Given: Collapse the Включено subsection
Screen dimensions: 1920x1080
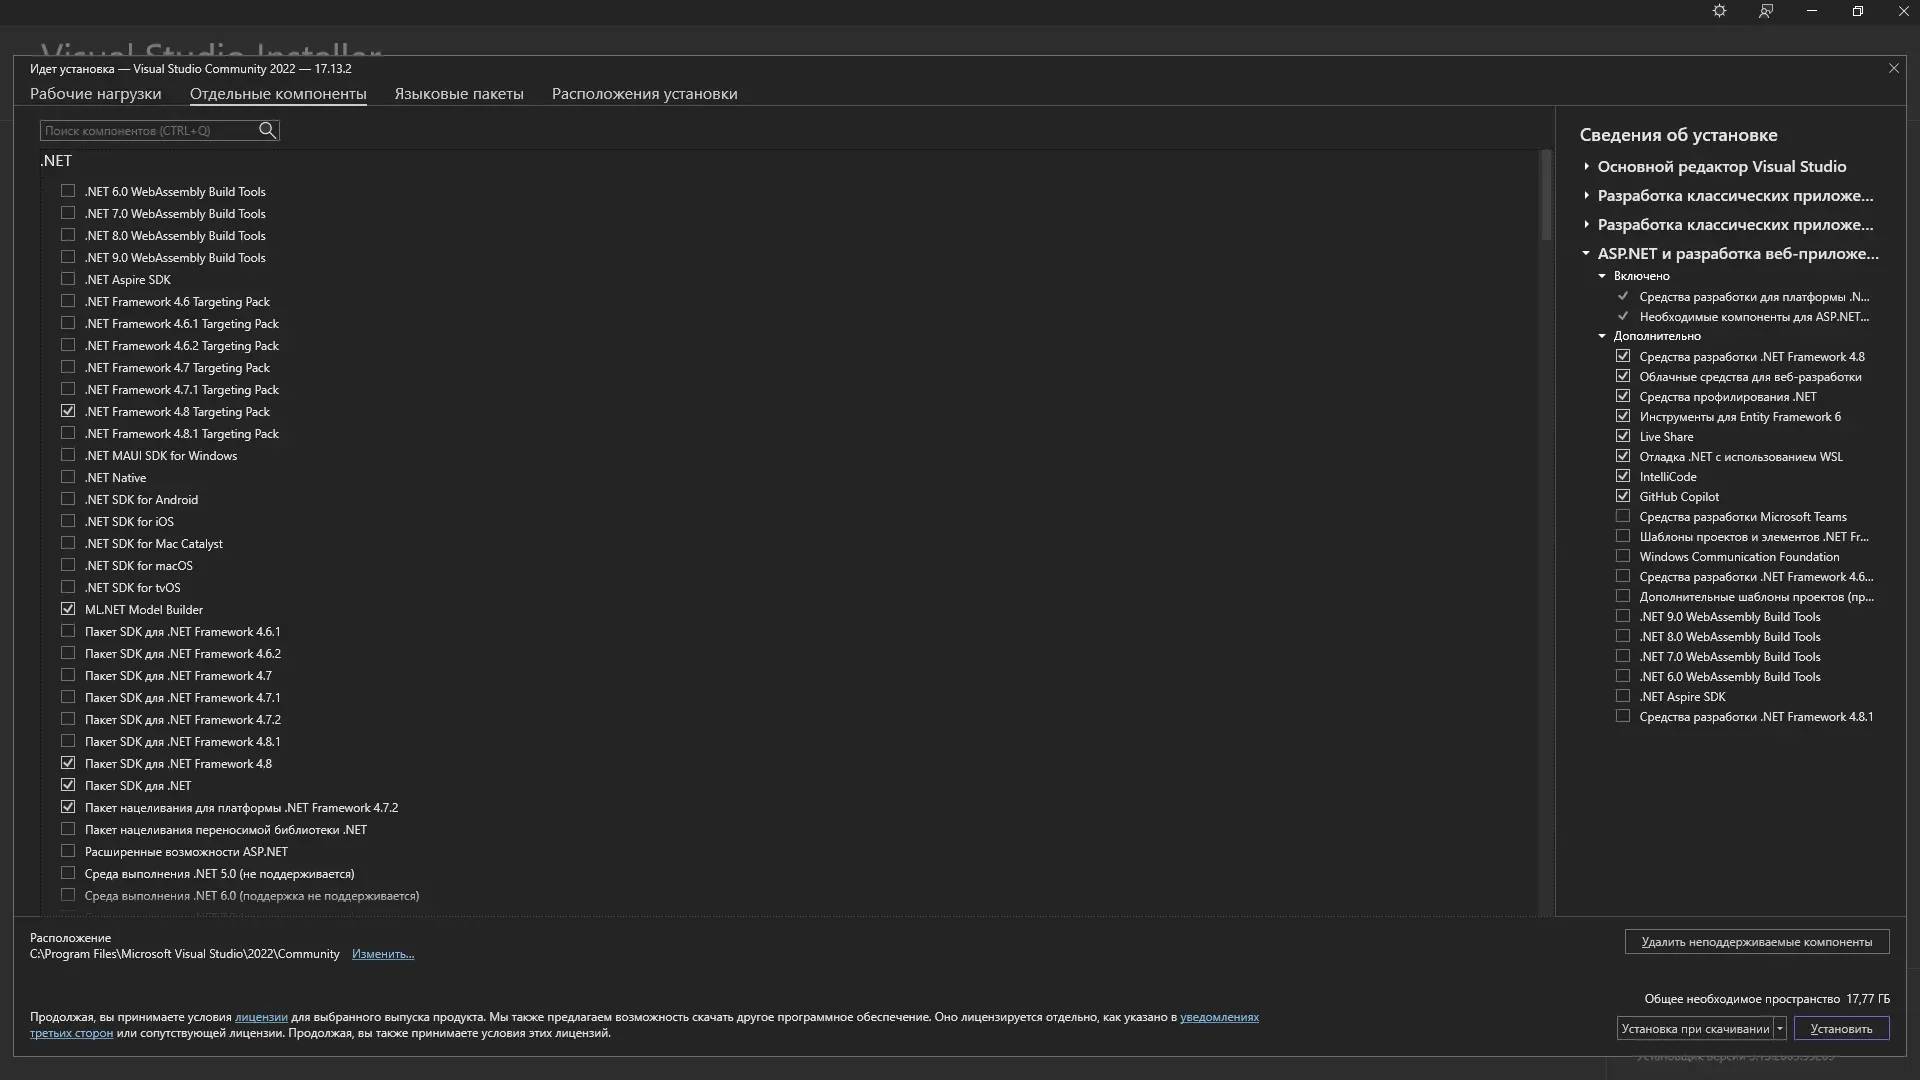Looking at the screenshot, I should click(1602, 276).
